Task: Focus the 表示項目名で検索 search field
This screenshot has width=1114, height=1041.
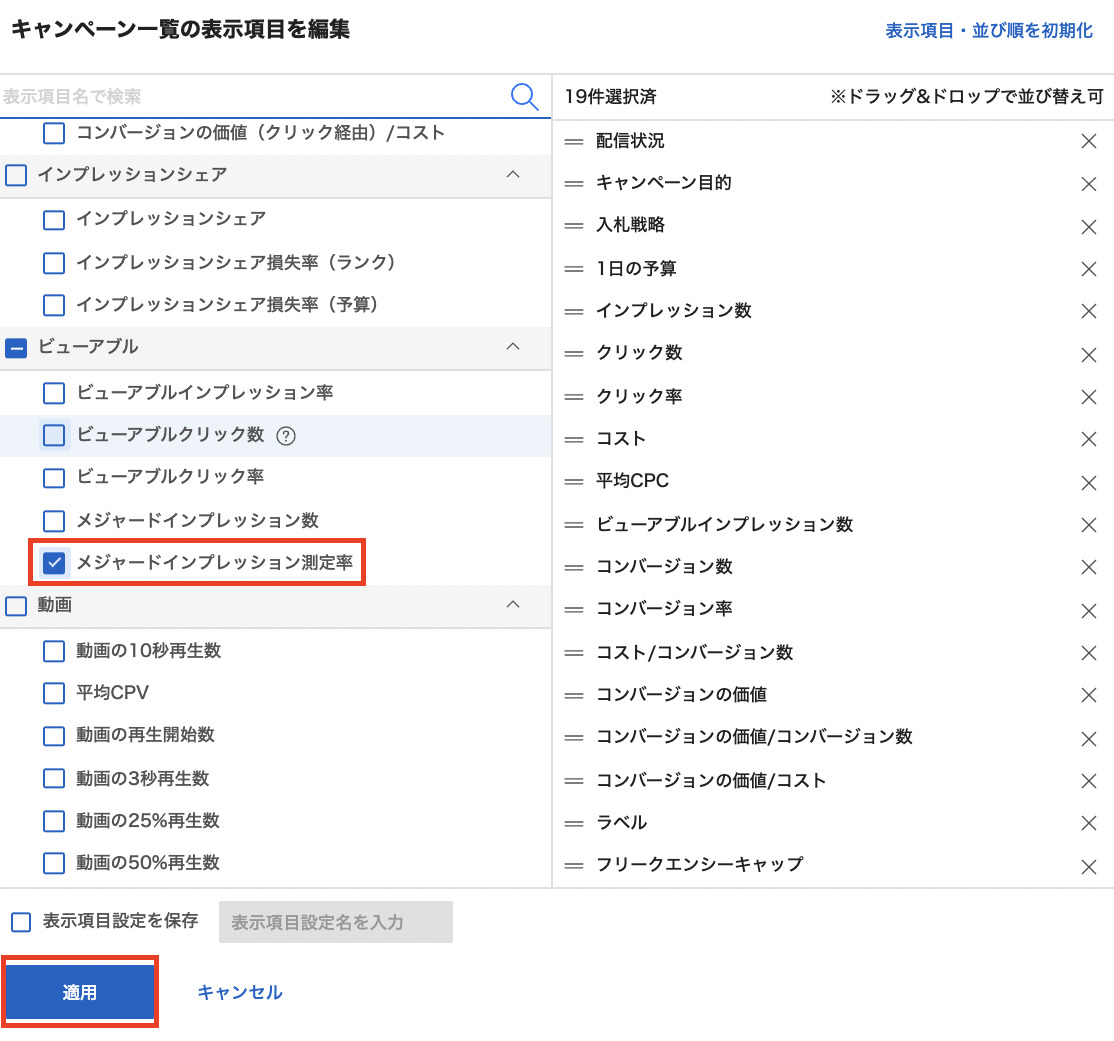Action: [250, 97]
